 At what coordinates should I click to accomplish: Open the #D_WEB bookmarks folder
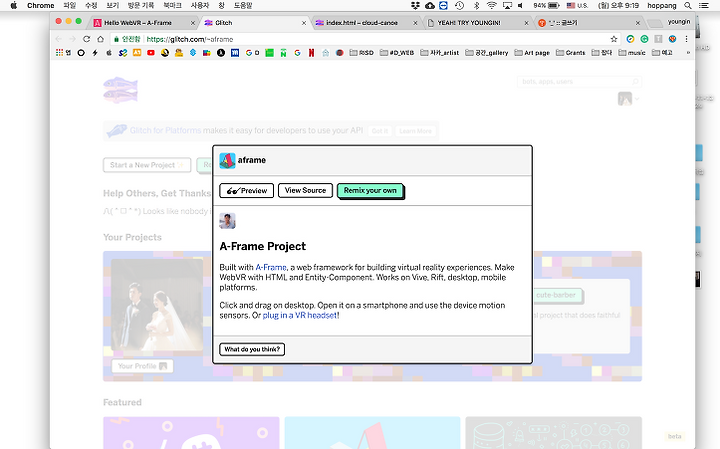397,53
